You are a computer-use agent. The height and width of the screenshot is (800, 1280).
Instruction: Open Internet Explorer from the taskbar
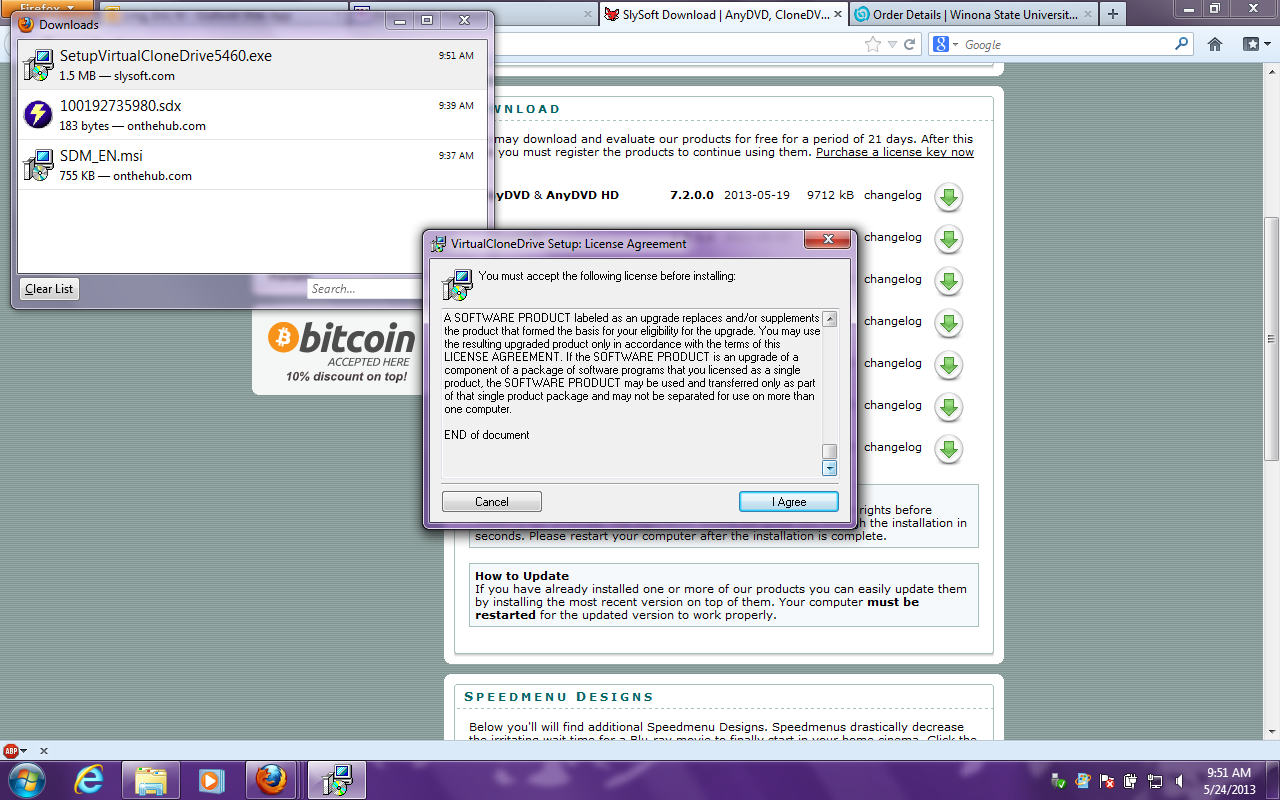(x=89, y=779)
